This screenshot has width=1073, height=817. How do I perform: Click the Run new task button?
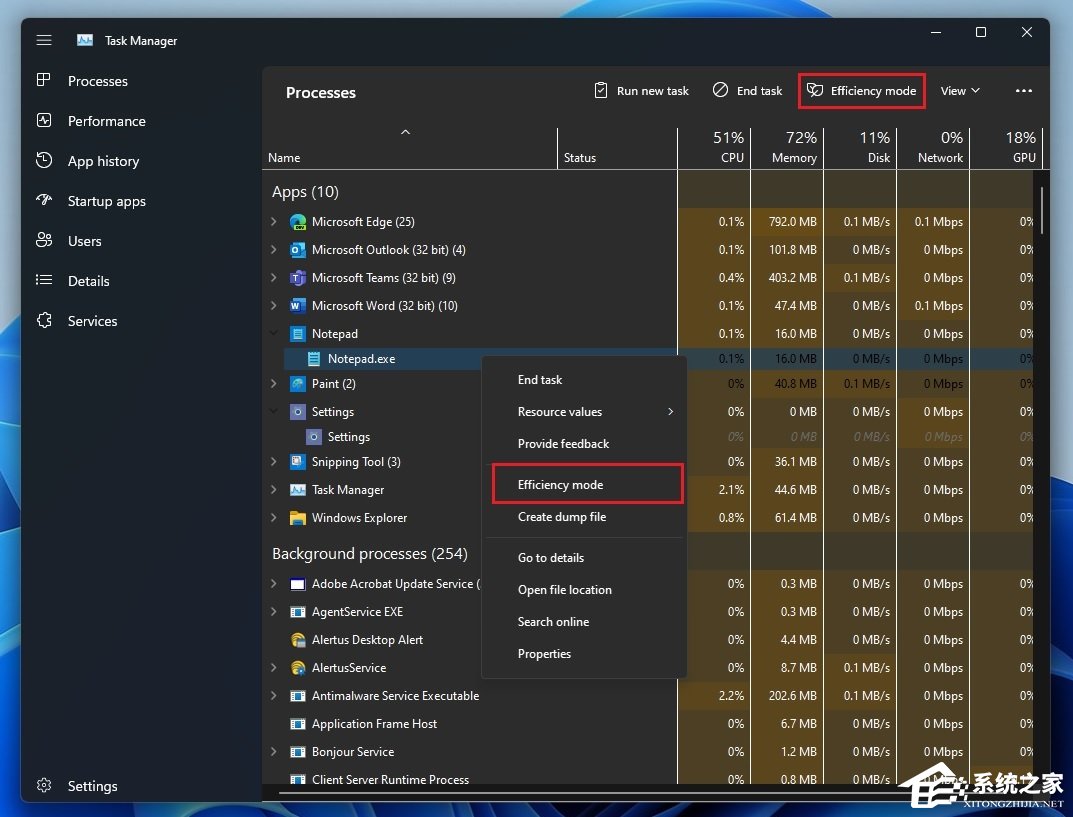pos(641,91)
